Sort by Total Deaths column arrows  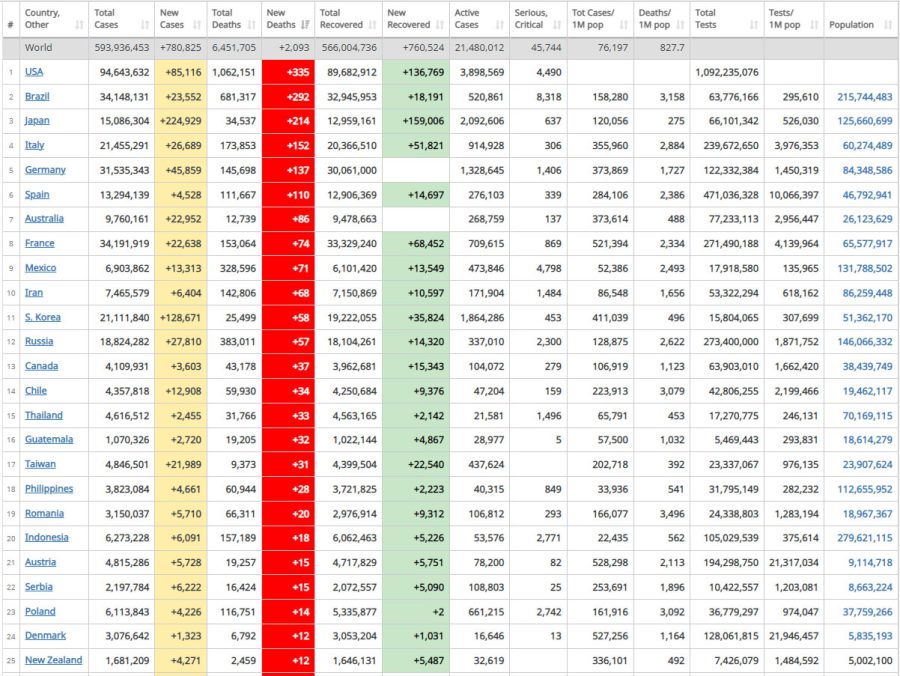[x=251, y=25]
